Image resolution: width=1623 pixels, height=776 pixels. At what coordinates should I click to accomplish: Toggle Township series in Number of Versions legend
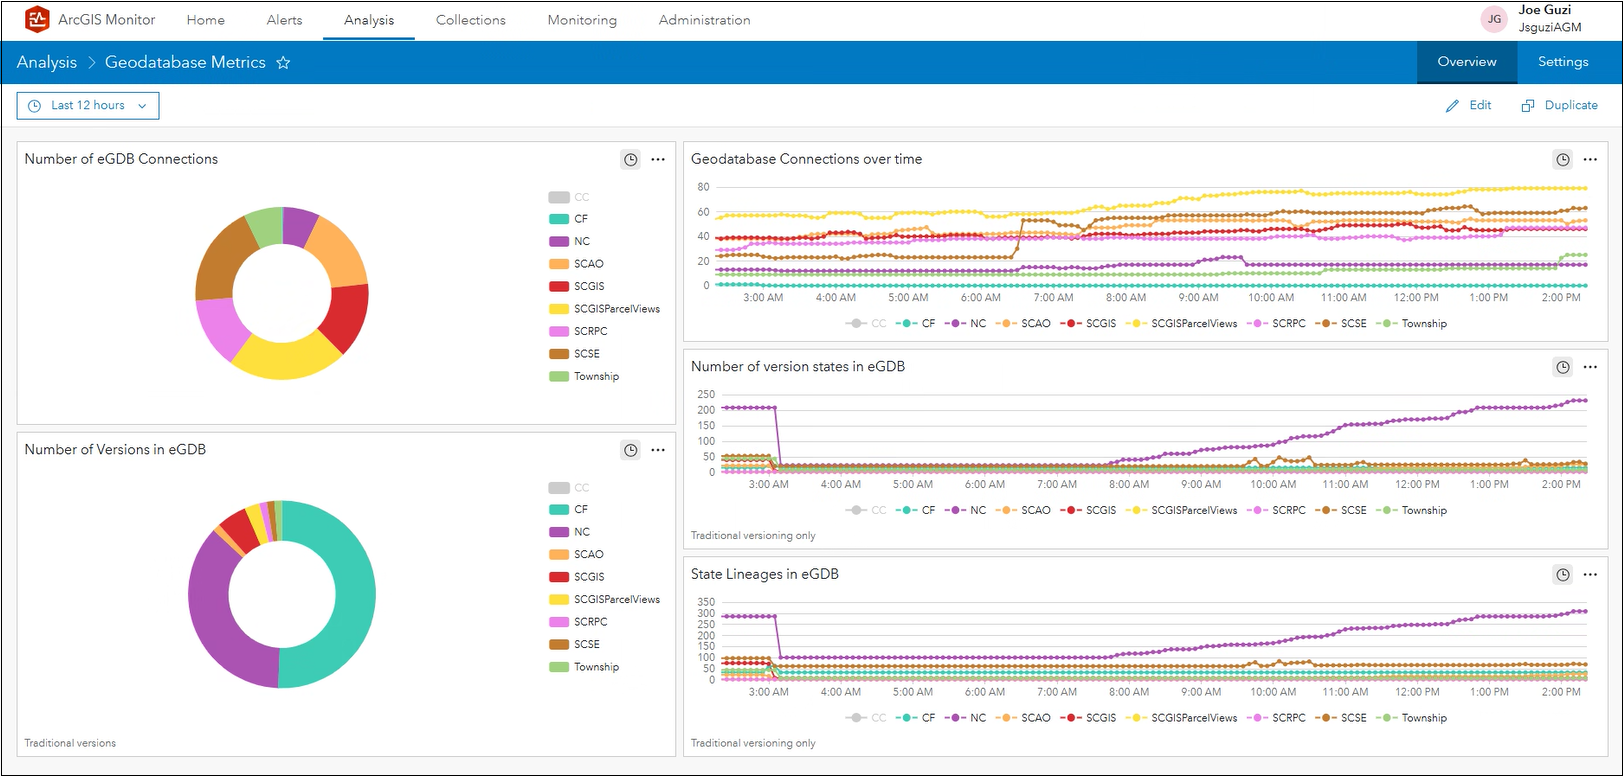585,667
